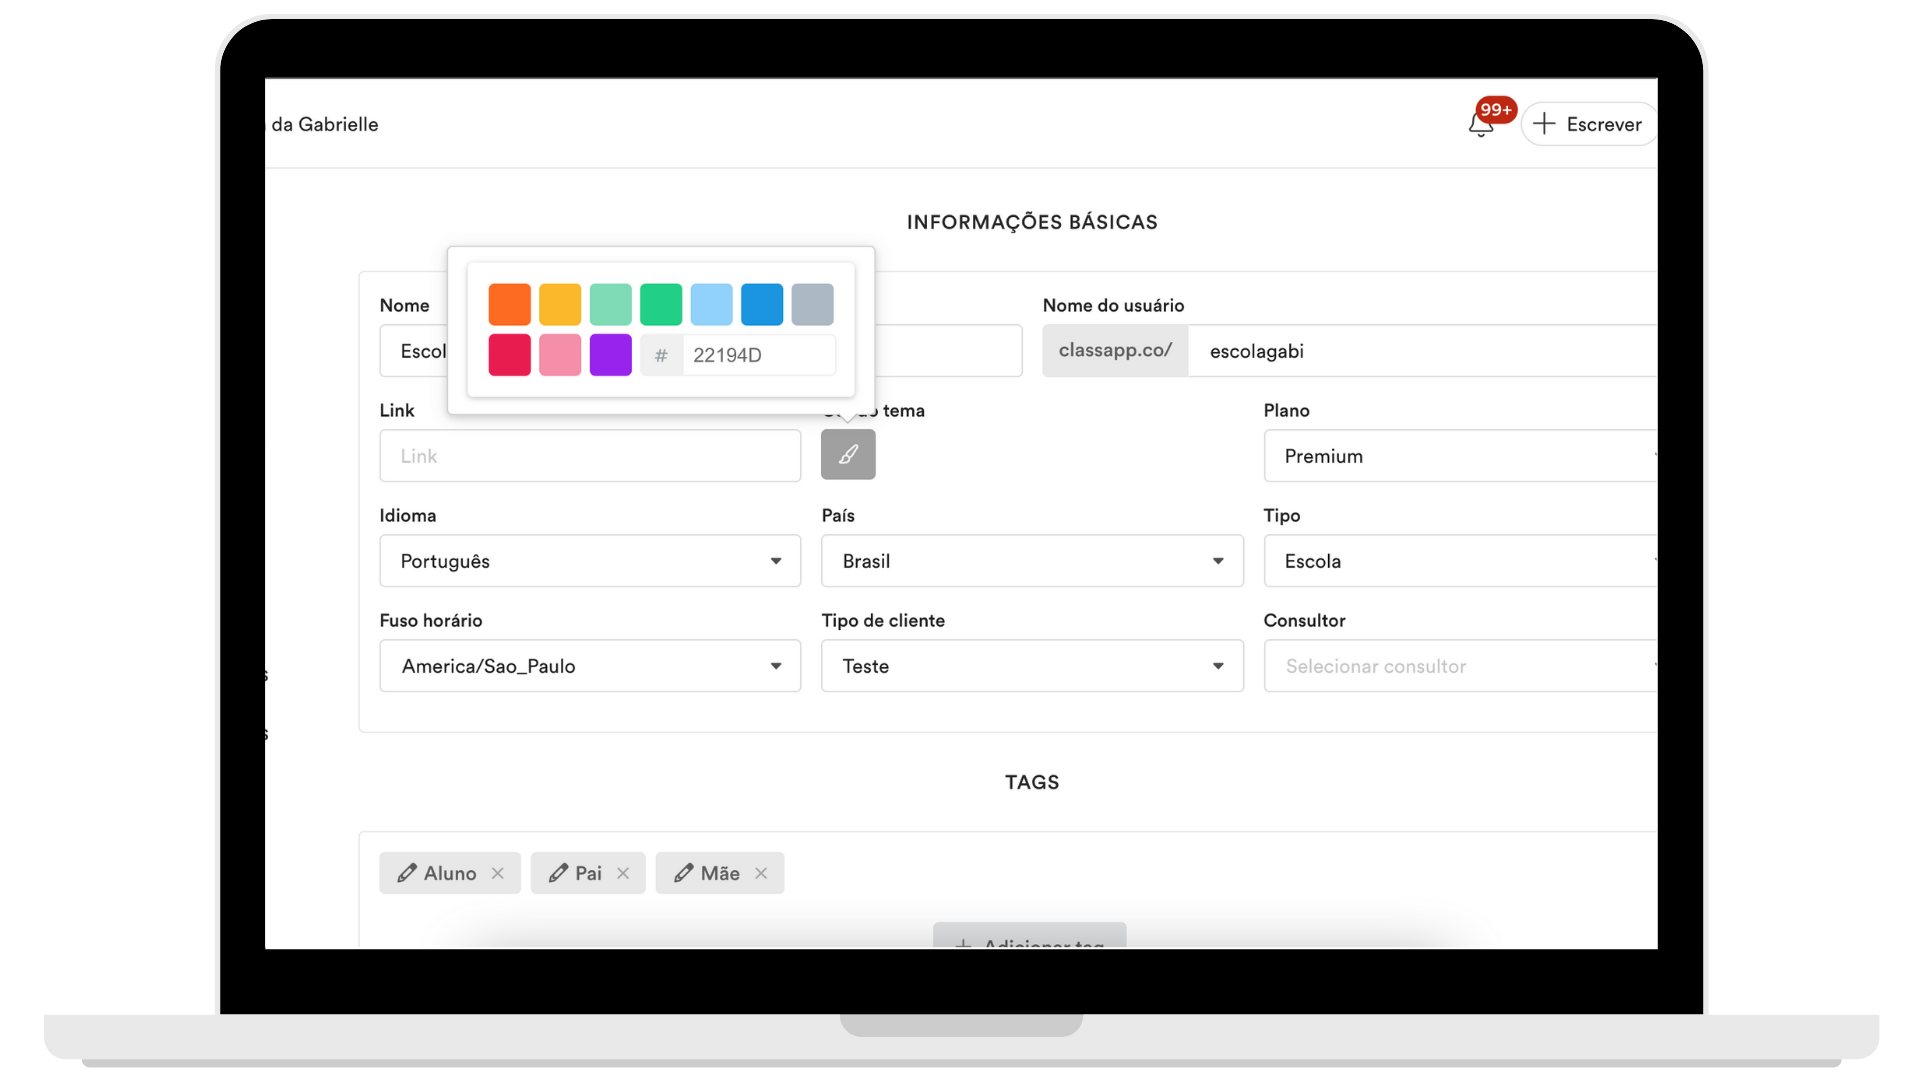This screenshot has width=1920, height=1080.
Task: Select the light blue color swatch
Action: 712,304
